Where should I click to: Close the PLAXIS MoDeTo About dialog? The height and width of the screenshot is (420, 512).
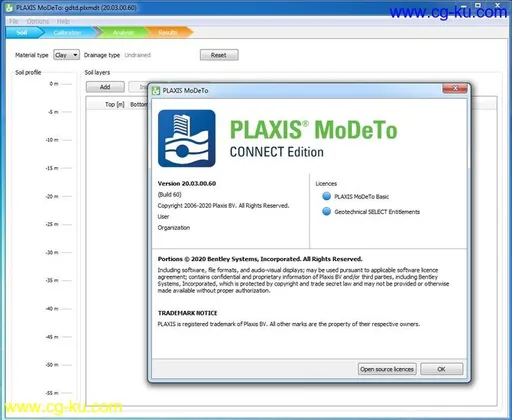[x=455, y=88]
